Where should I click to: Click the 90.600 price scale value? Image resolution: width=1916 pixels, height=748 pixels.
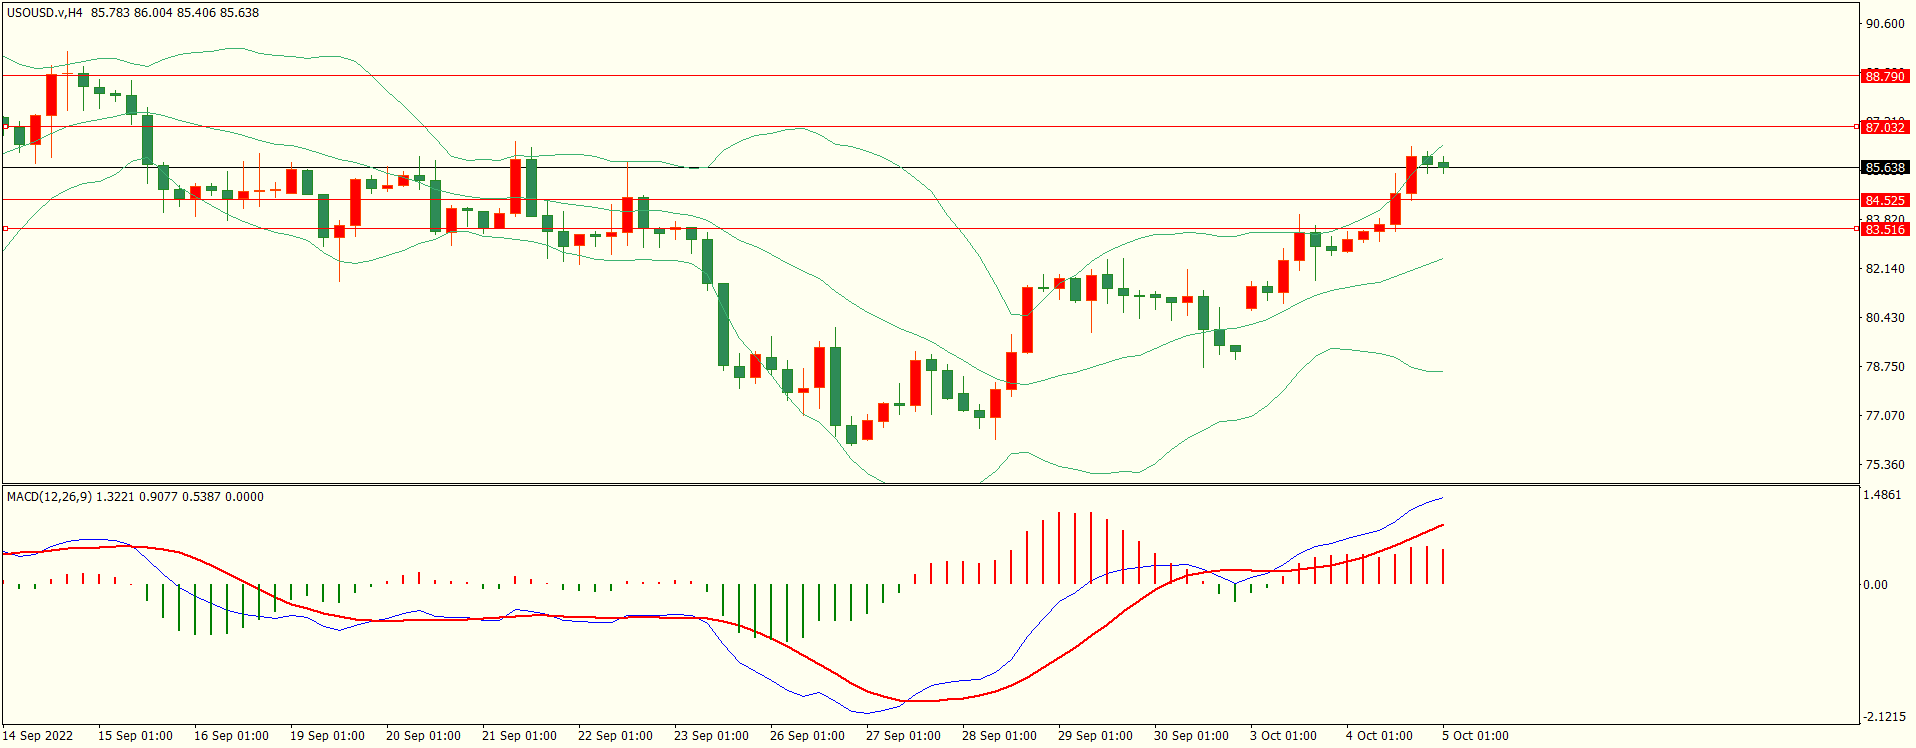point(1885,24)
